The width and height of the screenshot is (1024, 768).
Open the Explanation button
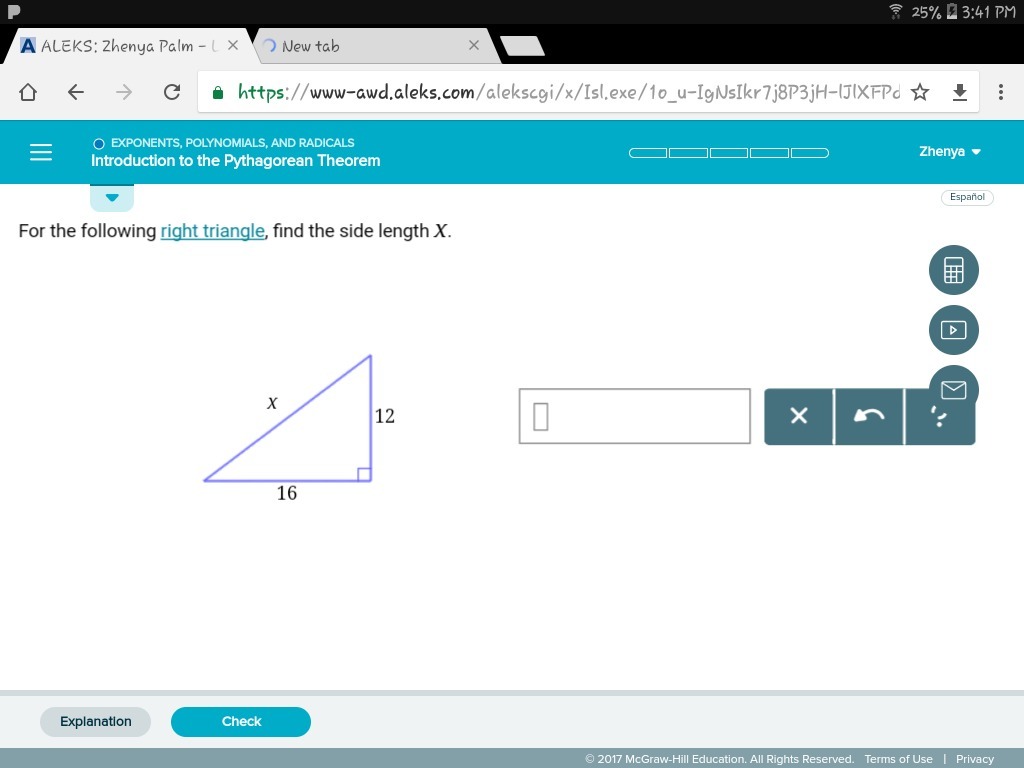[x=95, y=722]
